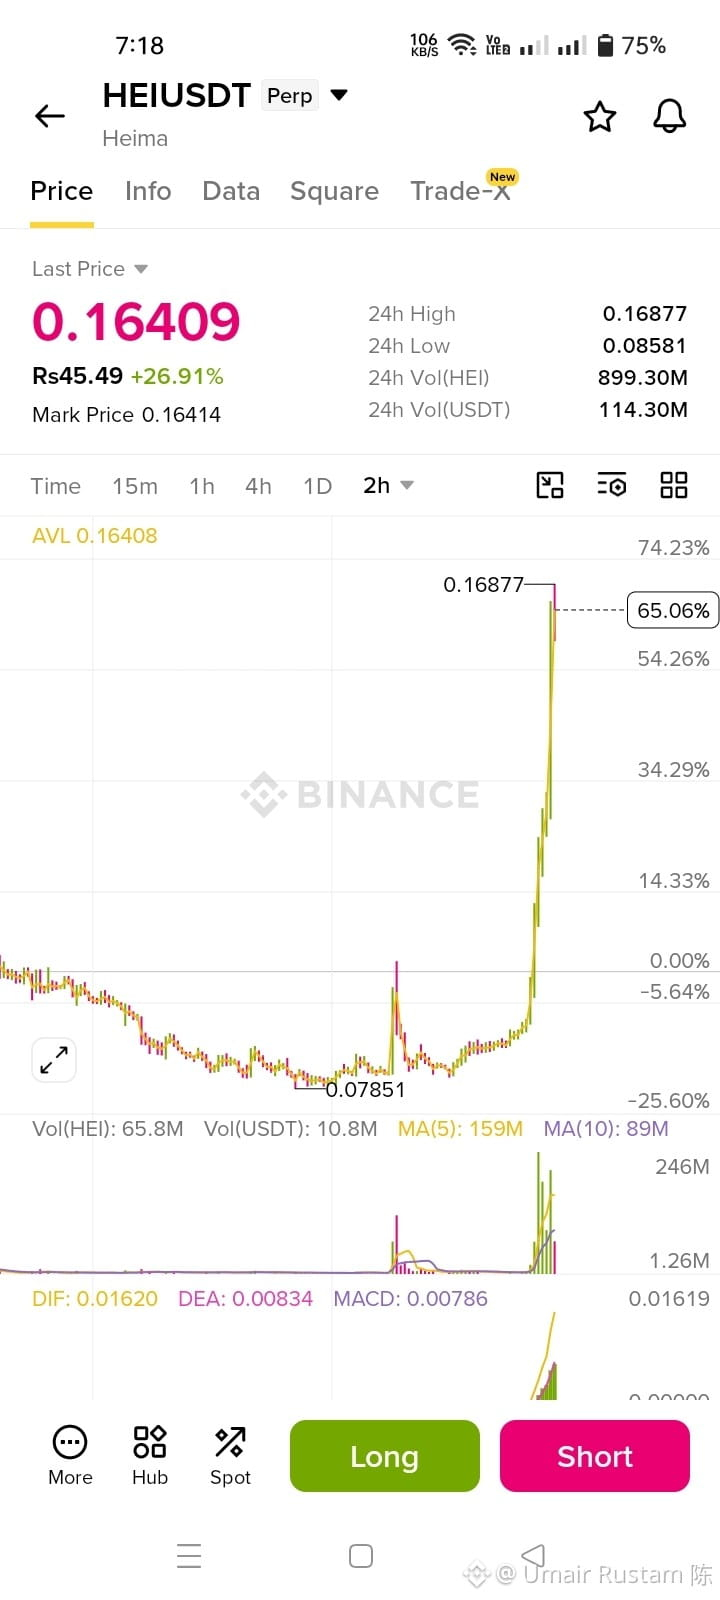Open price alert bell icon
This screenshot has height=1600, width=720.
(670, 116)
